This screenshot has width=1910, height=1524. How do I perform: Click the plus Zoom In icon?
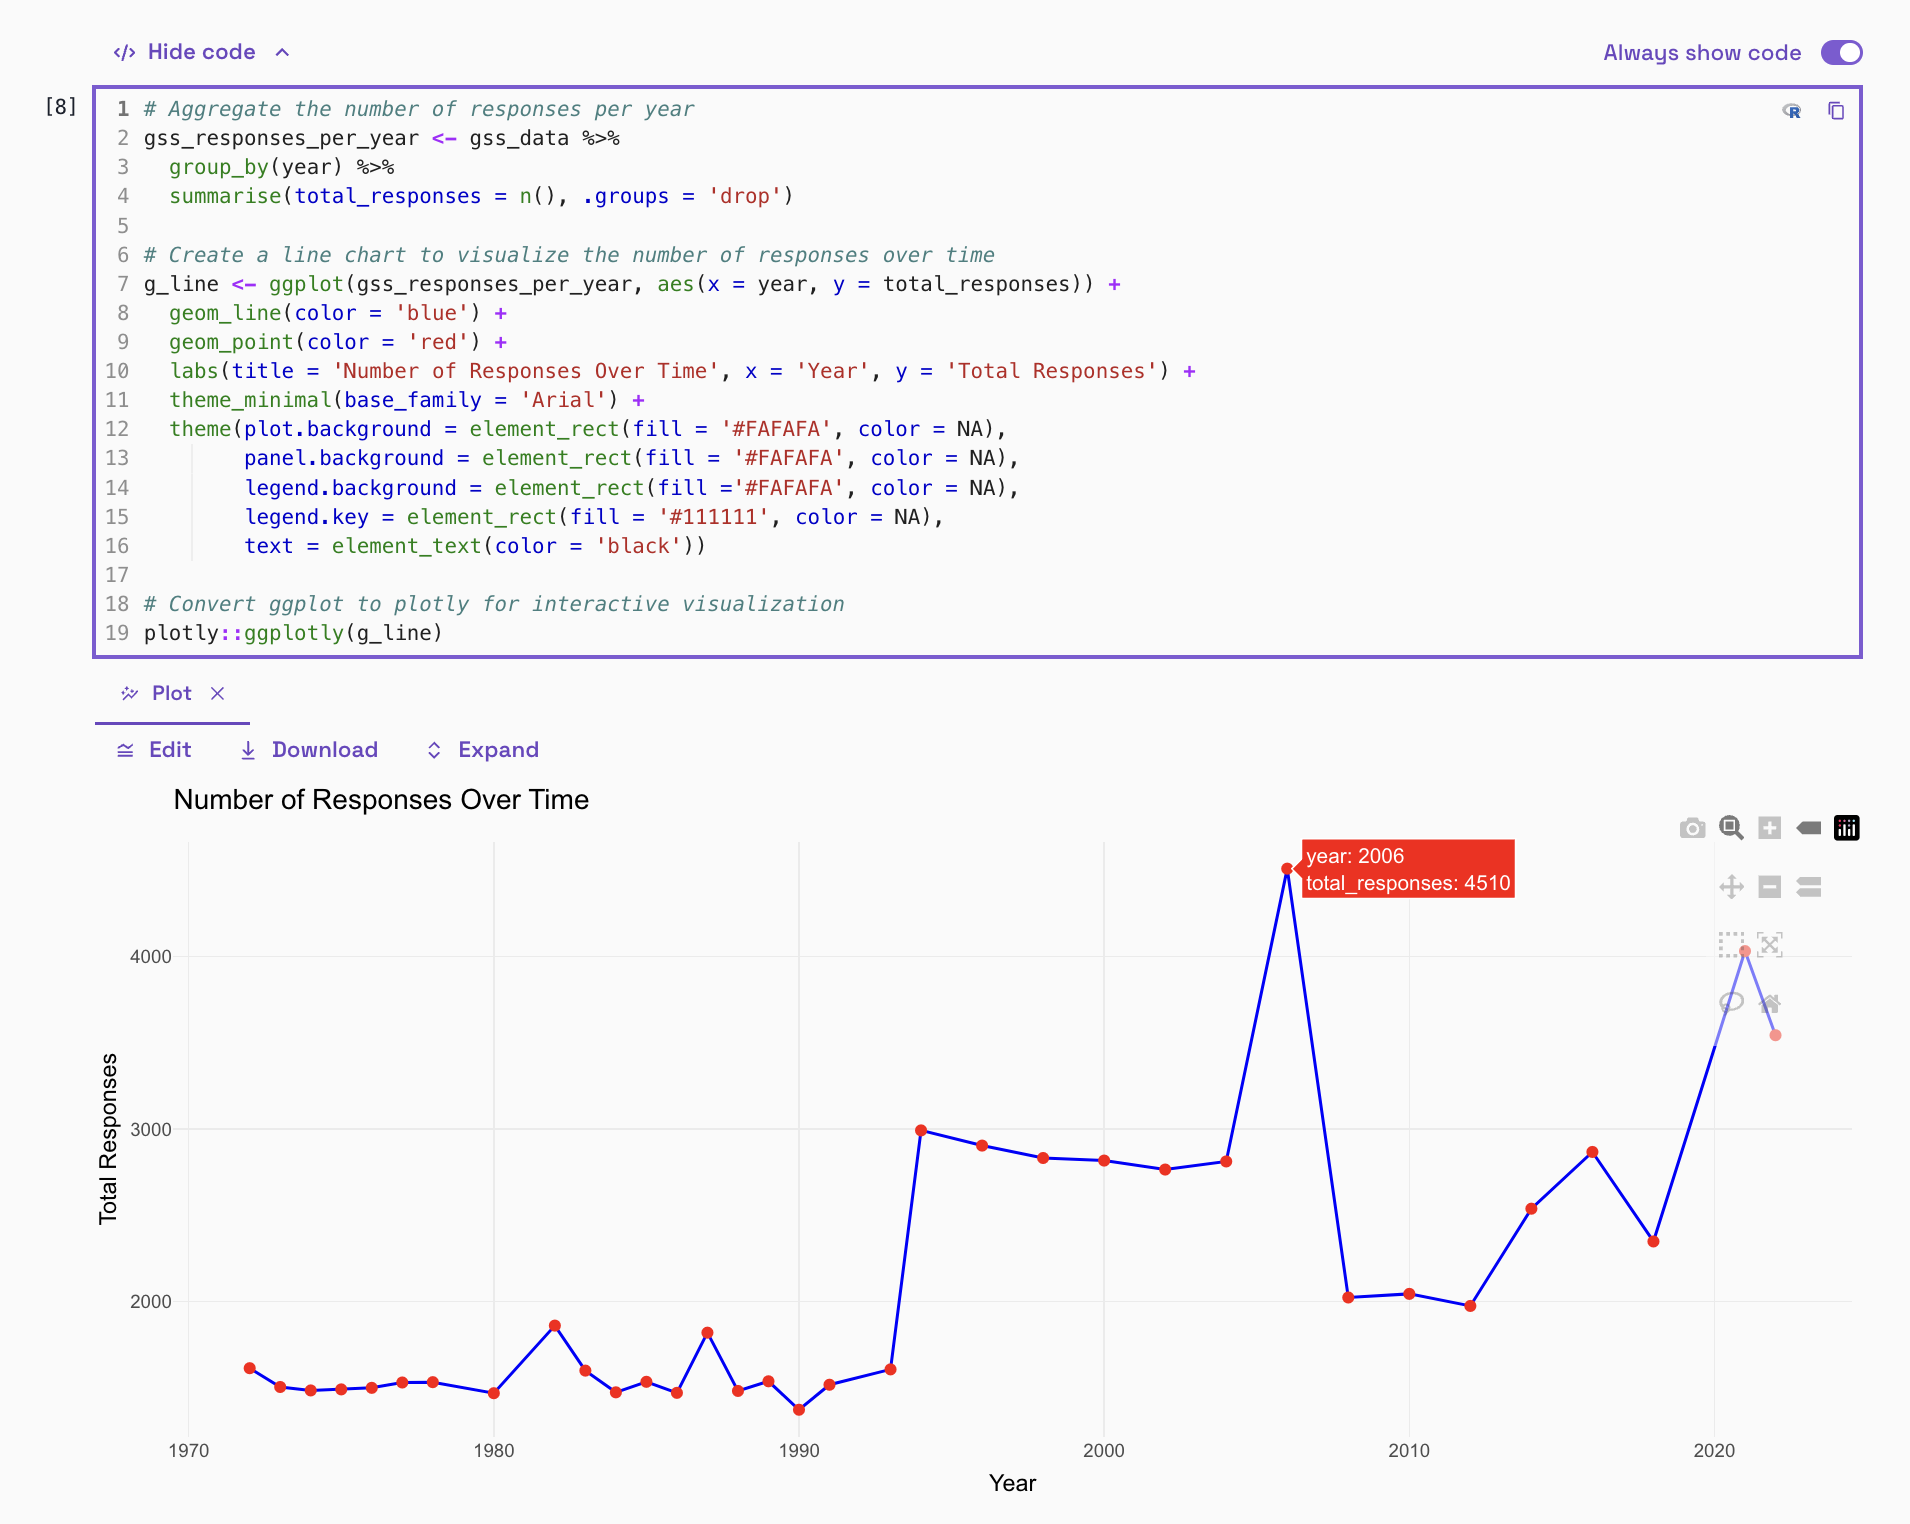pyautogui.click(x=1770, y=828)
